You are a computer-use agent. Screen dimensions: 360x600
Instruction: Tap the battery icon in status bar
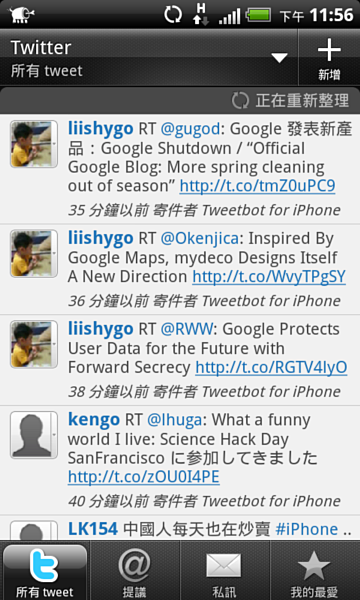point(259,15)
